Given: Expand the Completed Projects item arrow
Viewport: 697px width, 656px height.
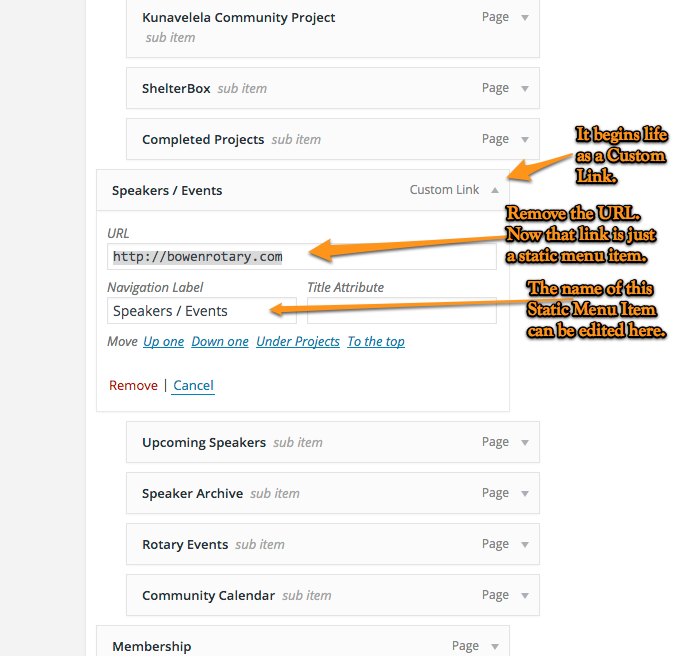Looking at the screenshot, I should [x=525, y=140].
